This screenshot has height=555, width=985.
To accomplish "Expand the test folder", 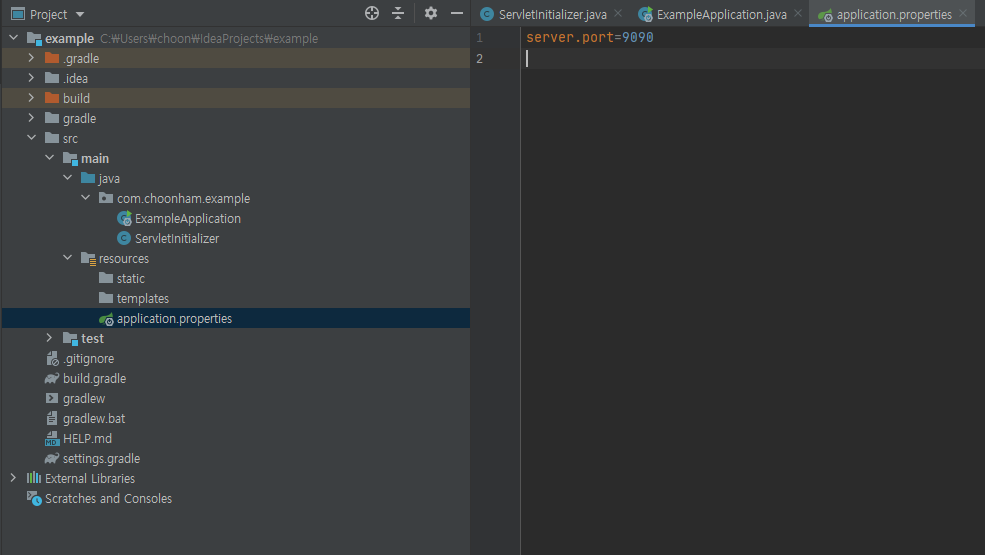I will tap(49, 338).
